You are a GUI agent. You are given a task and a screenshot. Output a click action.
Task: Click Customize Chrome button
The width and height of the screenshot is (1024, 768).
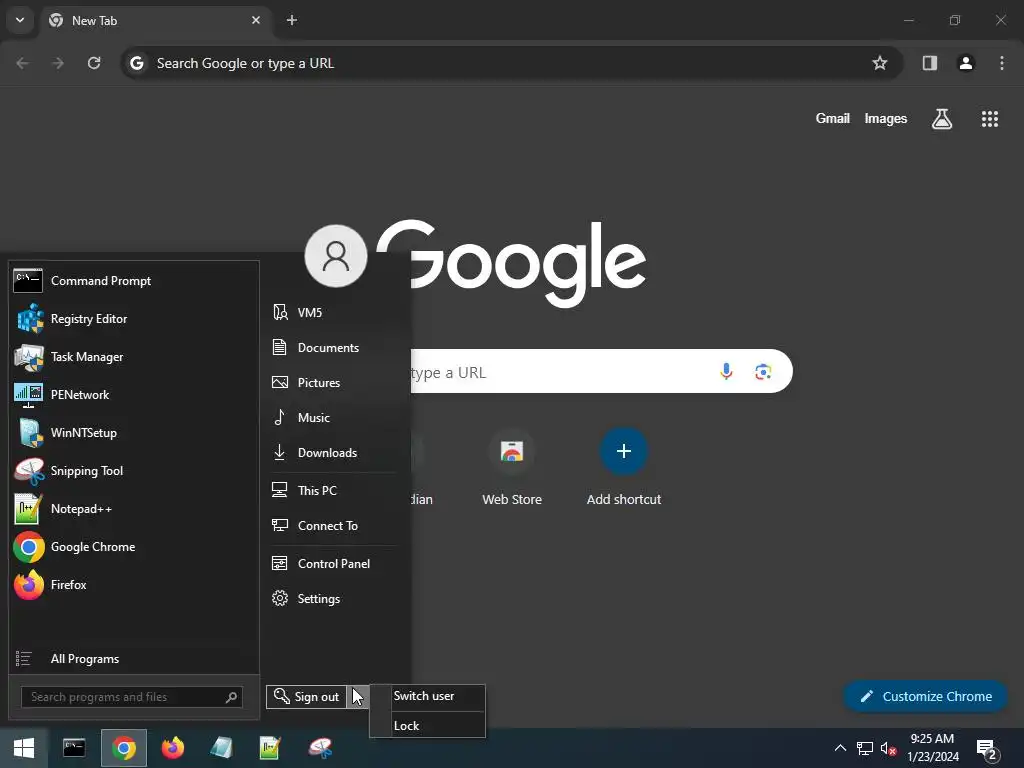[x=925, y=697]
